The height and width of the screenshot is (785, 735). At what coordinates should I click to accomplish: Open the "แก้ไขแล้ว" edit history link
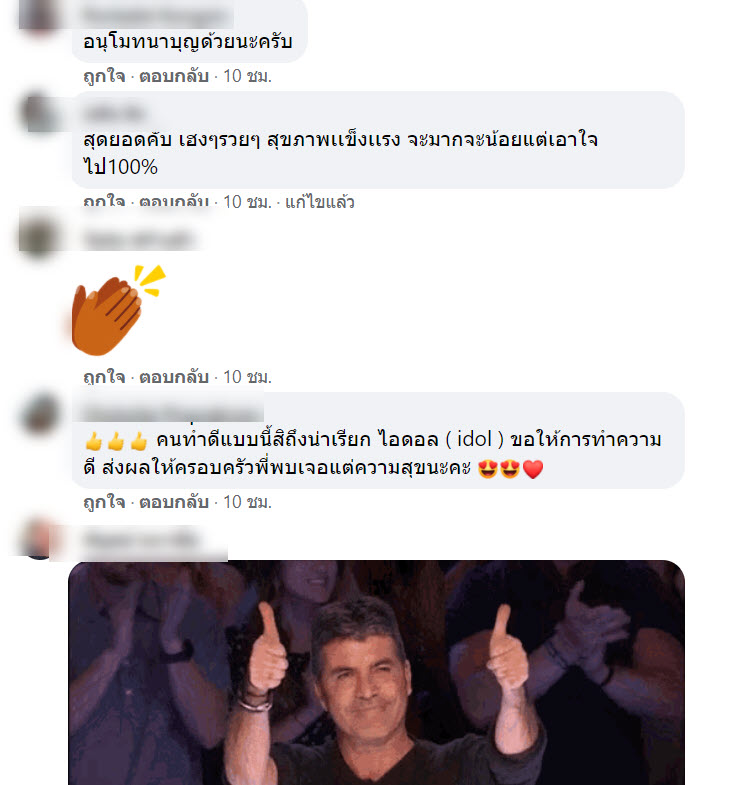(319, 202)
